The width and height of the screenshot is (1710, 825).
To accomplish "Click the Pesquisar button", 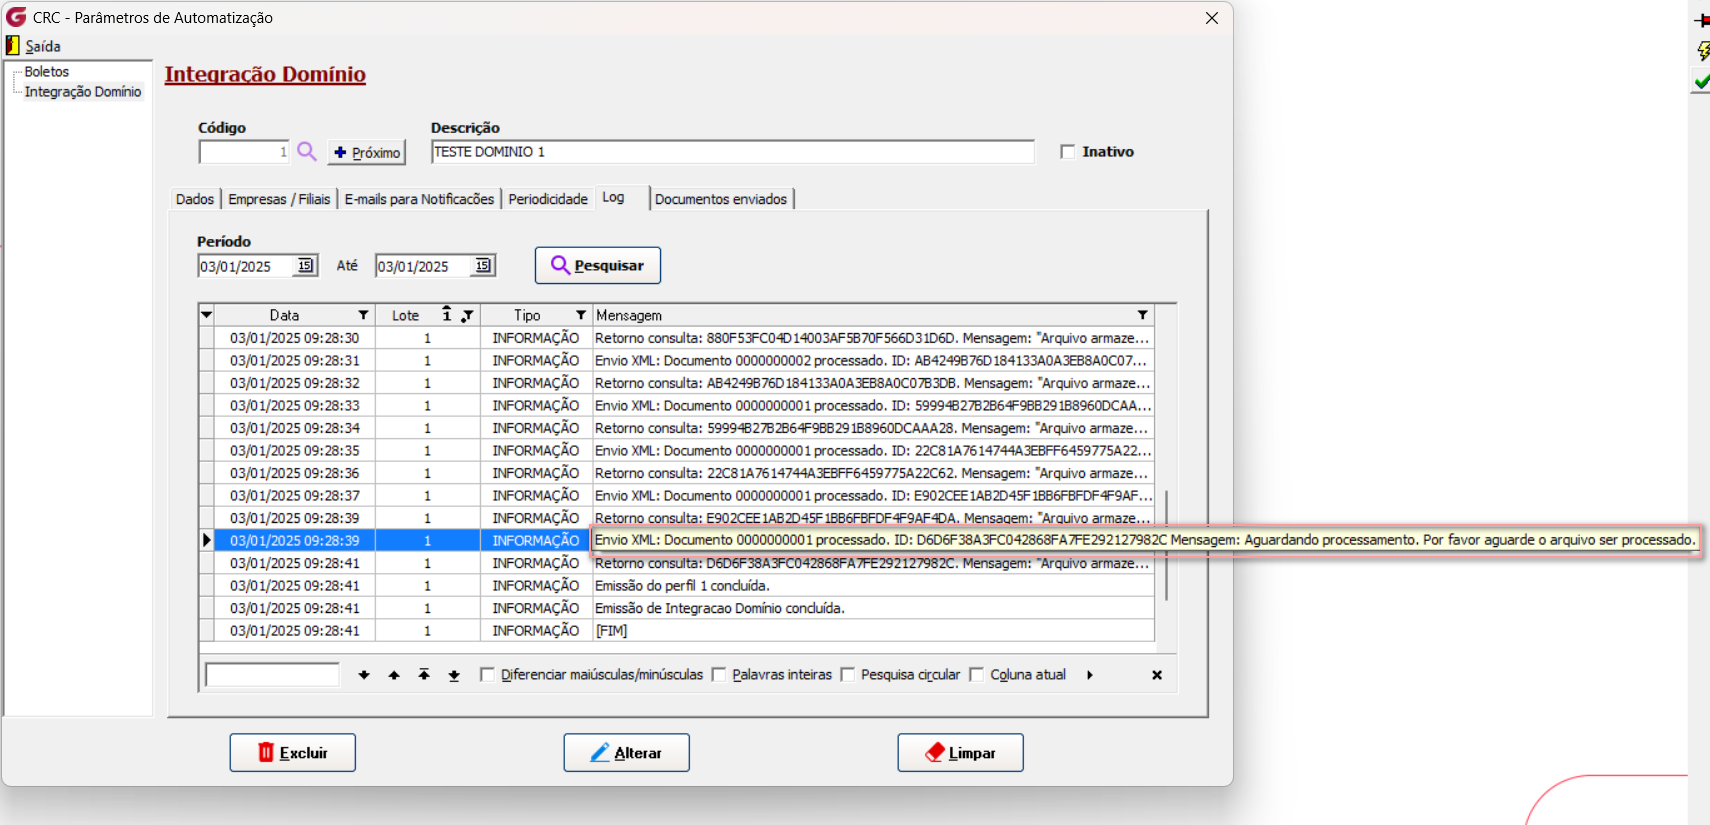I will click(x=598, y=265).
